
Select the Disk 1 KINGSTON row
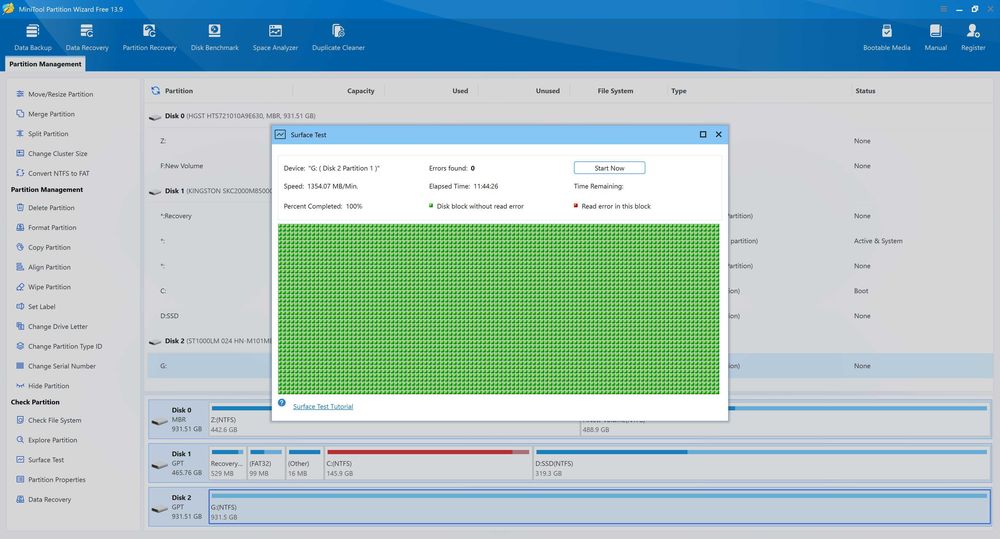pos(210,191)
